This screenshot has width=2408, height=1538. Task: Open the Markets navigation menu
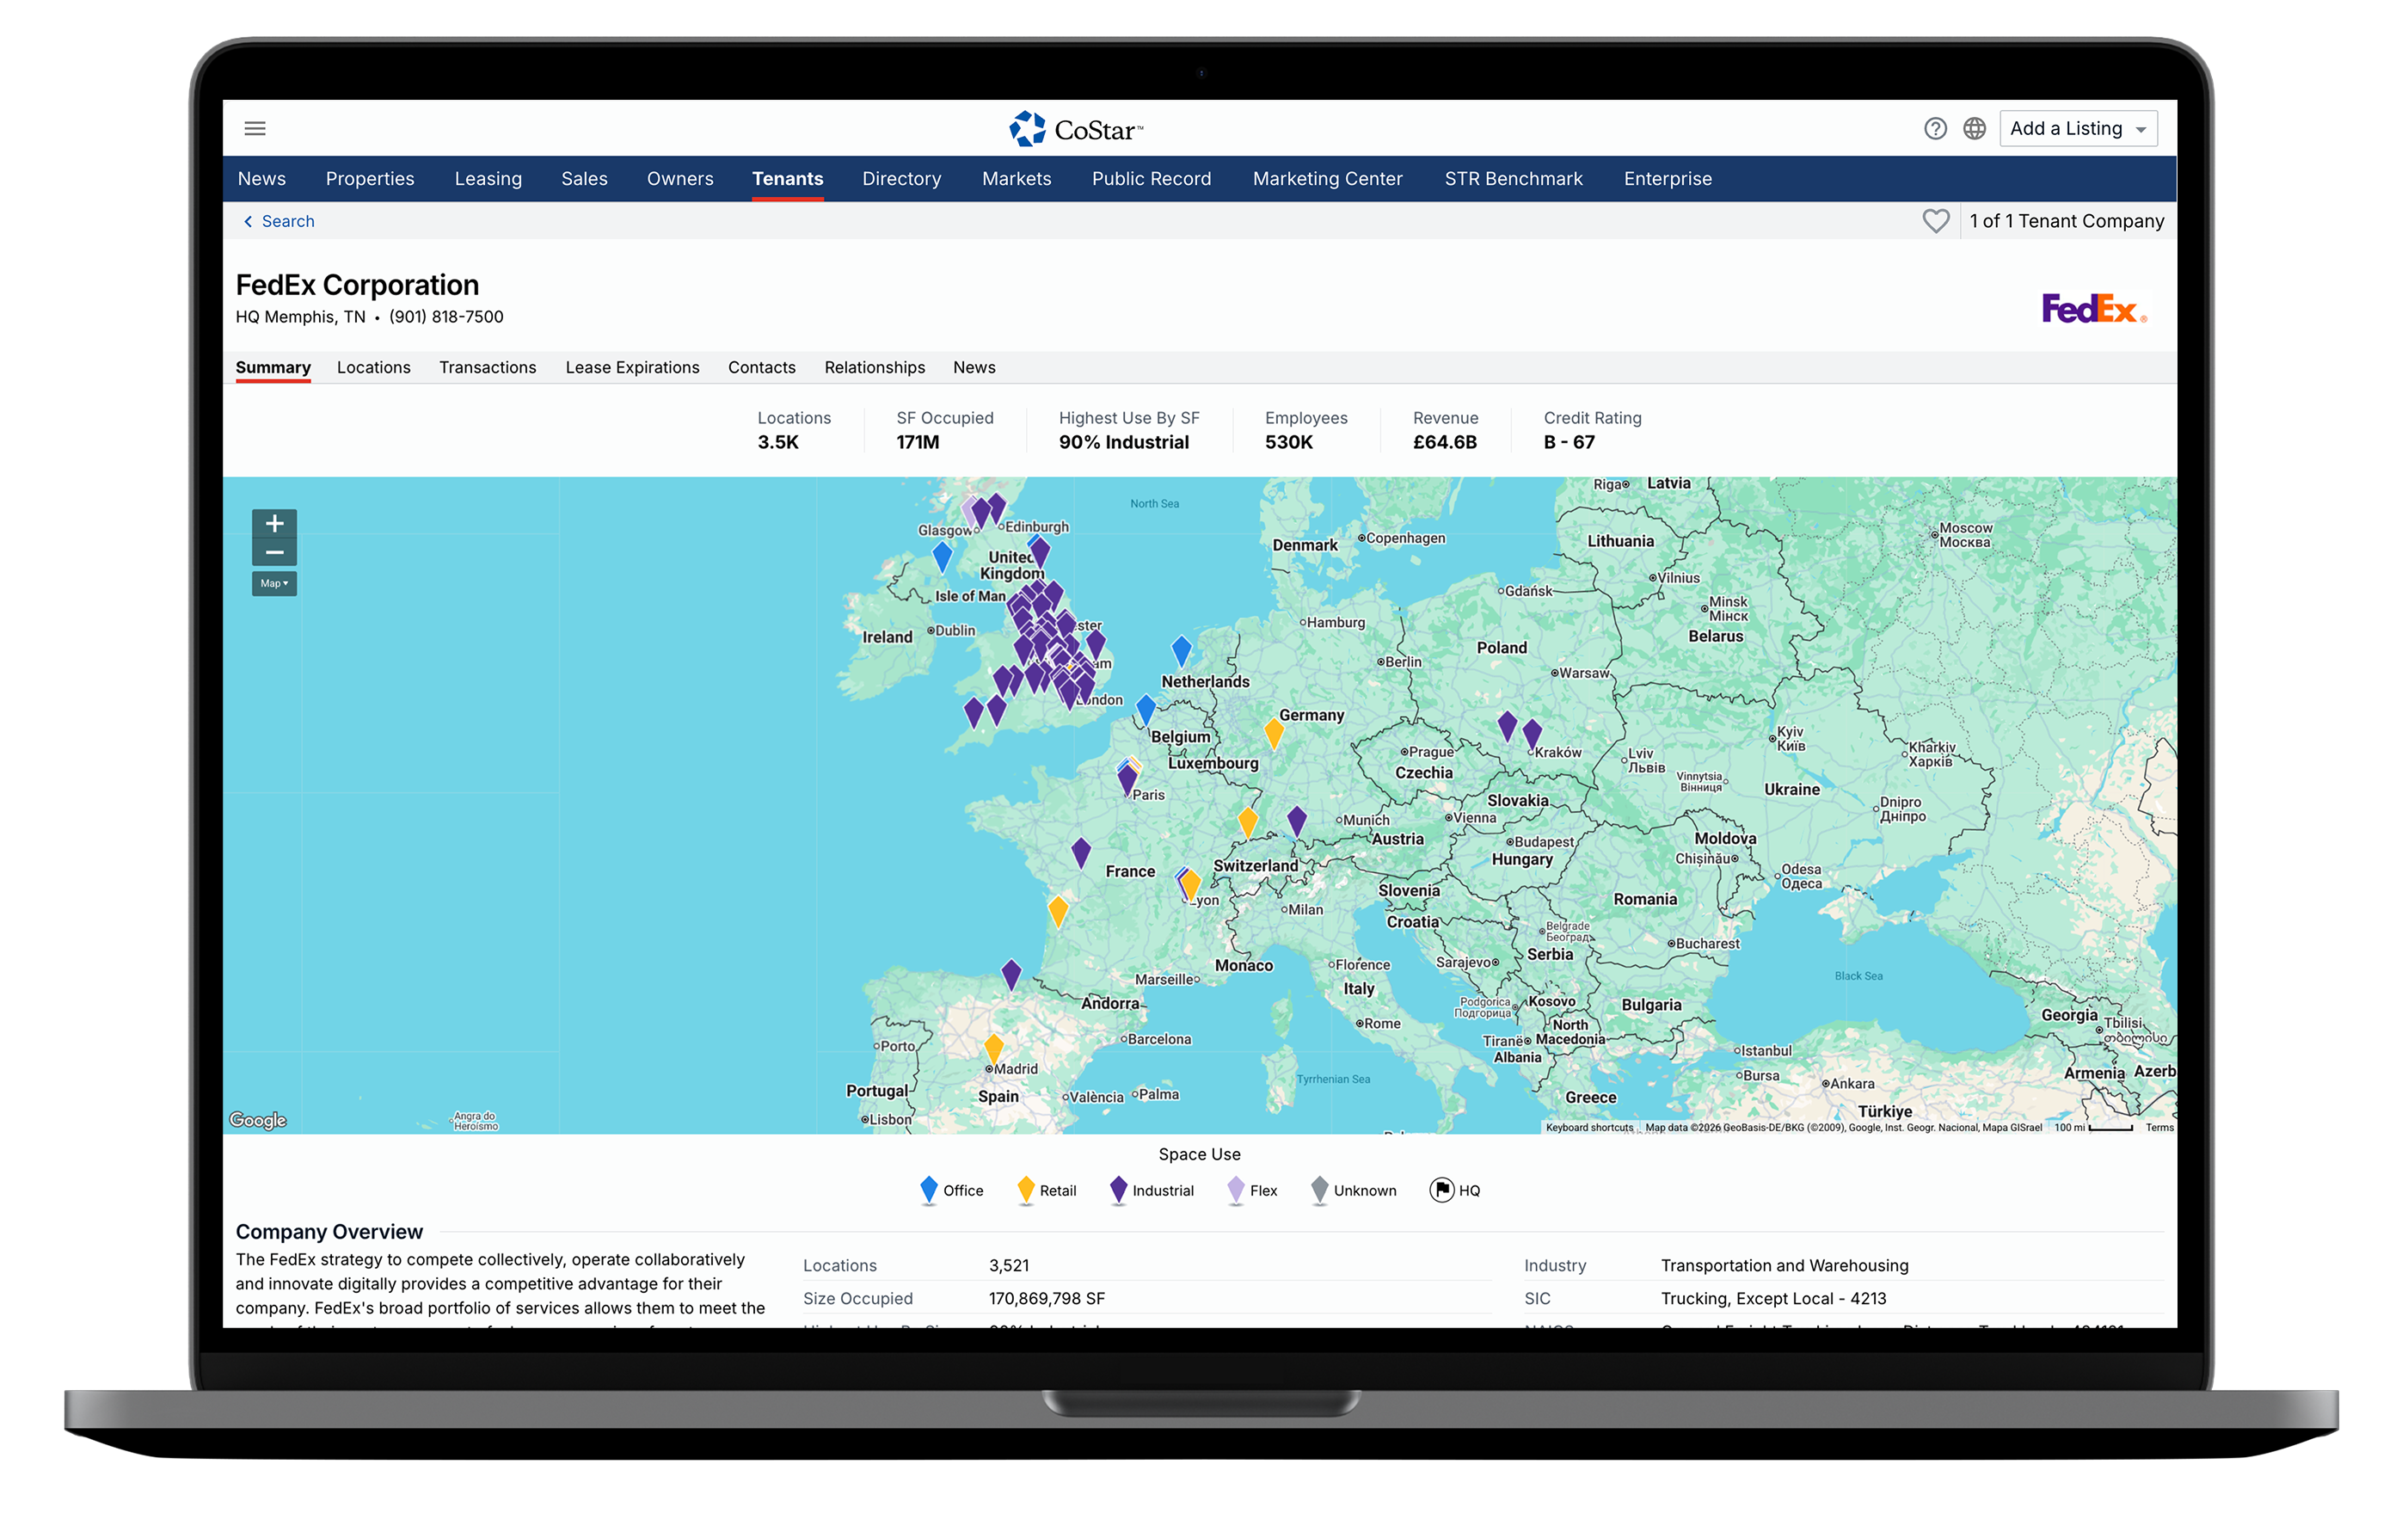pyautogui.click(x=1016, y=179)
